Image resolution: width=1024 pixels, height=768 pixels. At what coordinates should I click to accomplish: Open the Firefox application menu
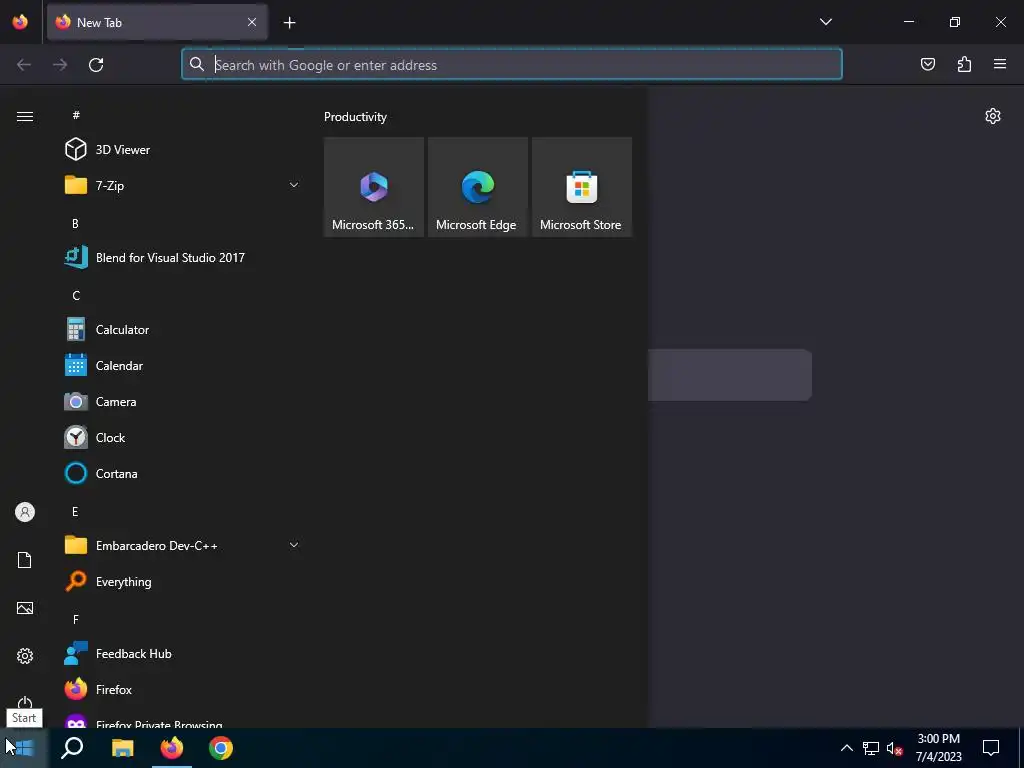[1000, 64]
